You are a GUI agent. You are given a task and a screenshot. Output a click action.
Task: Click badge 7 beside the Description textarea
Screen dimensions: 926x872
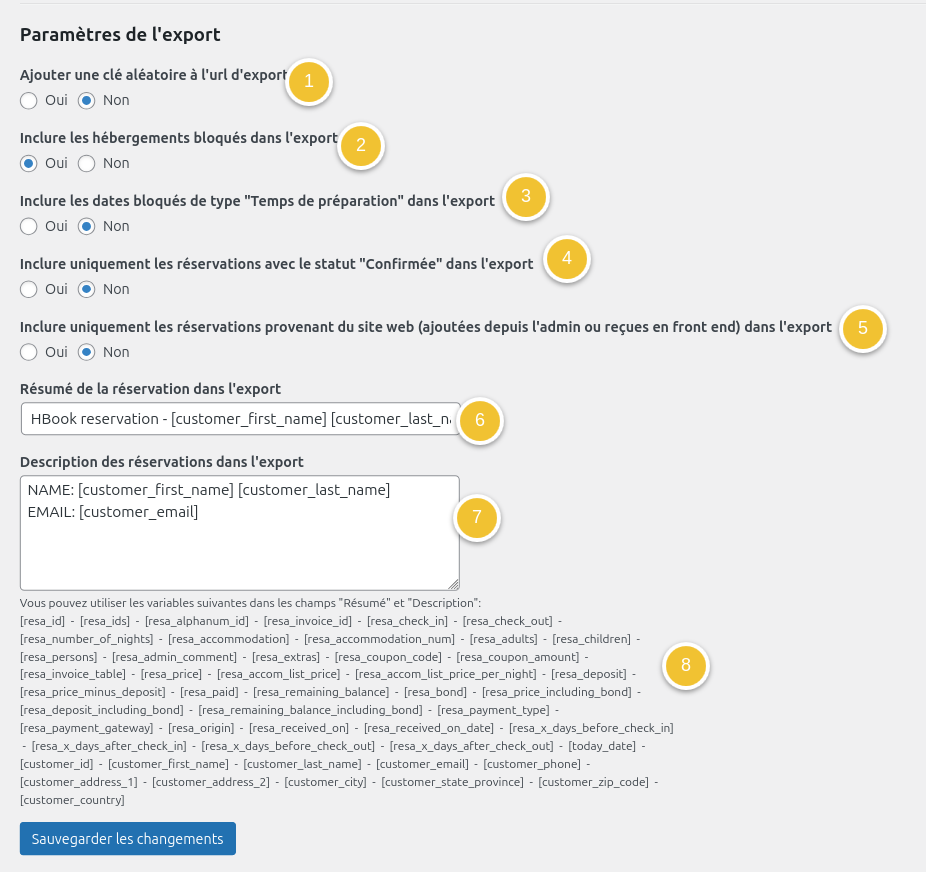(477, 519)
